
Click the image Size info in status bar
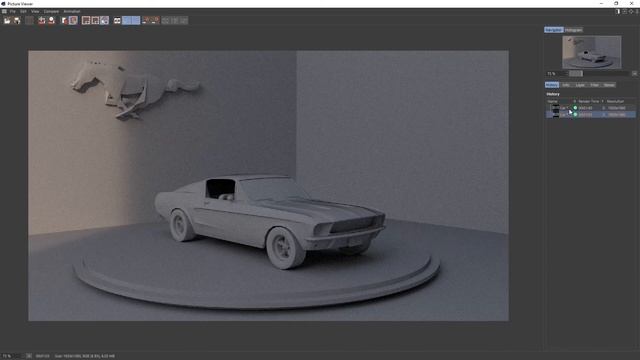point(84,356)
